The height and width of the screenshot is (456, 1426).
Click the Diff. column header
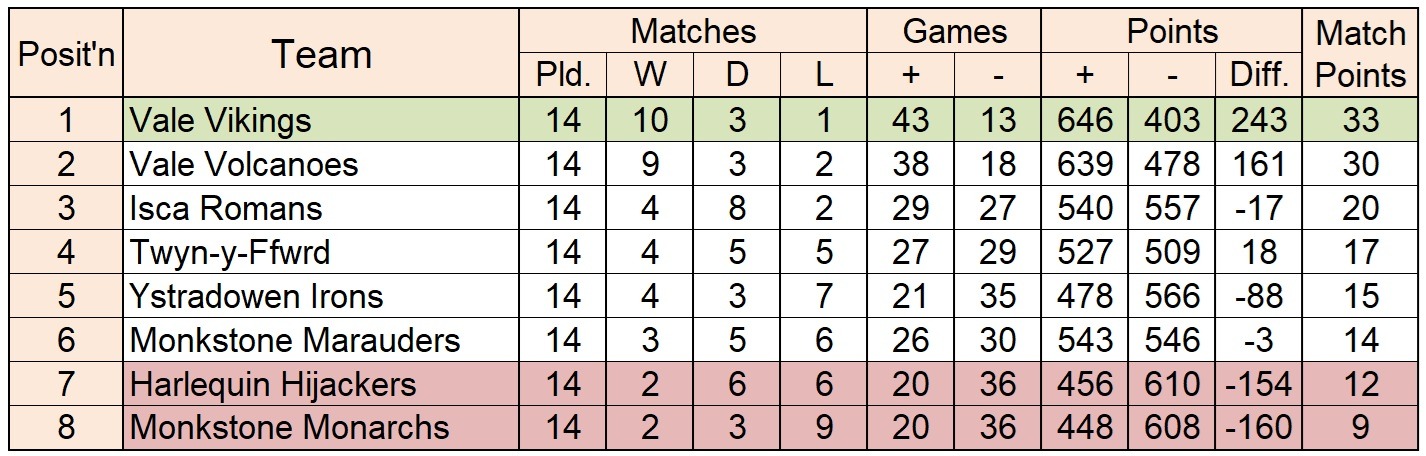point(1259,76)
